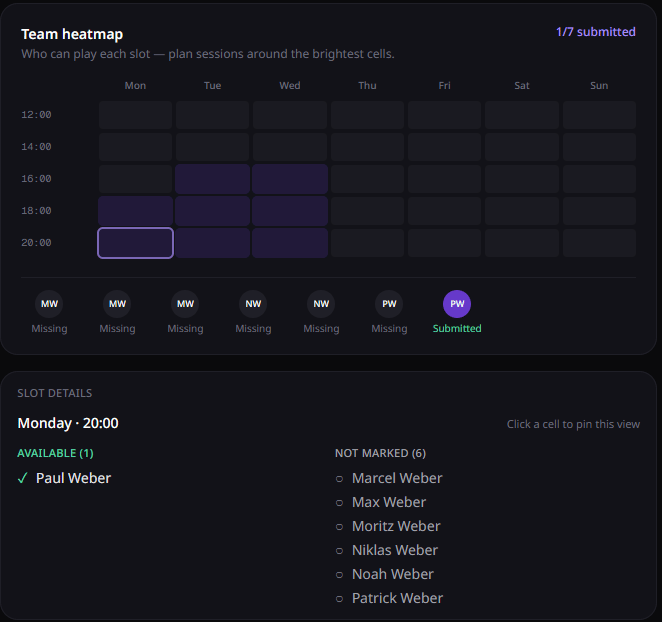Click the Mon column header
Viewport: 662px width, 622px height.
(135, 85)
